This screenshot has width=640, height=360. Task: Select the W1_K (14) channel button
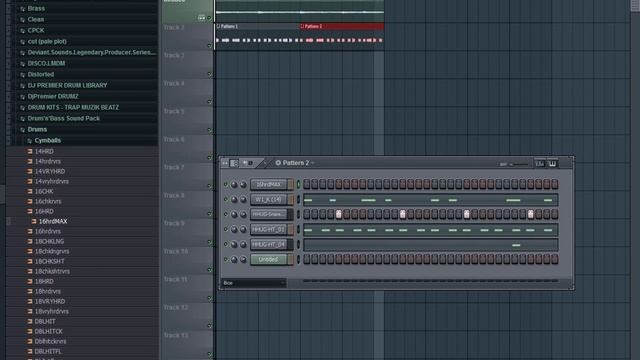[x=269, y=199]
